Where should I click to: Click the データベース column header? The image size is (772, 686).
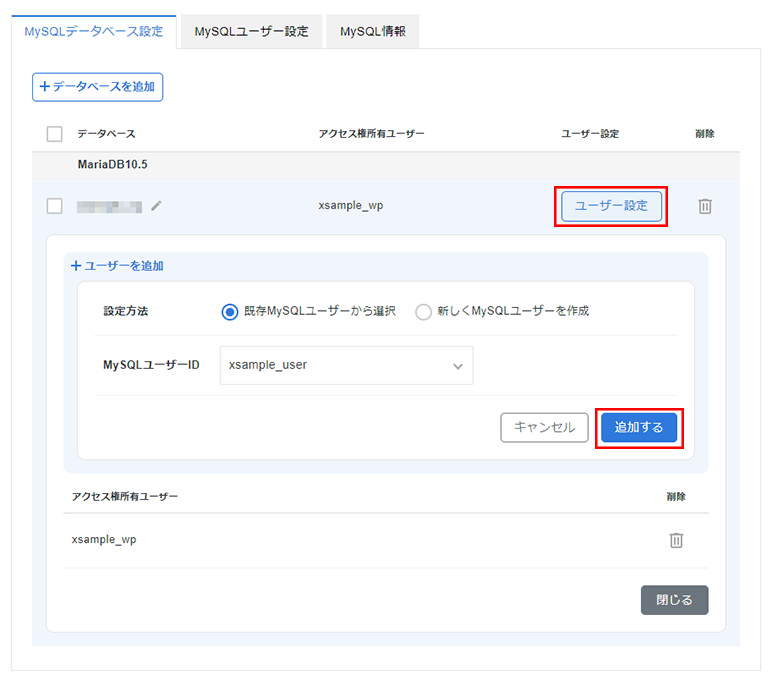point(106,134)
